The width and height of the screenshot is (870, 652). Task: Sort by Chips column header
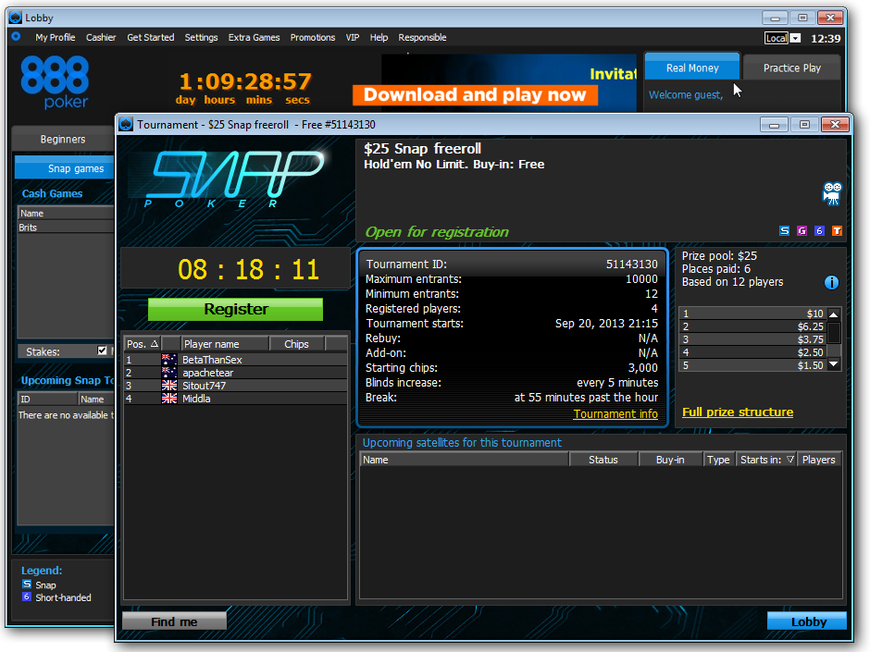pos(297,344)
